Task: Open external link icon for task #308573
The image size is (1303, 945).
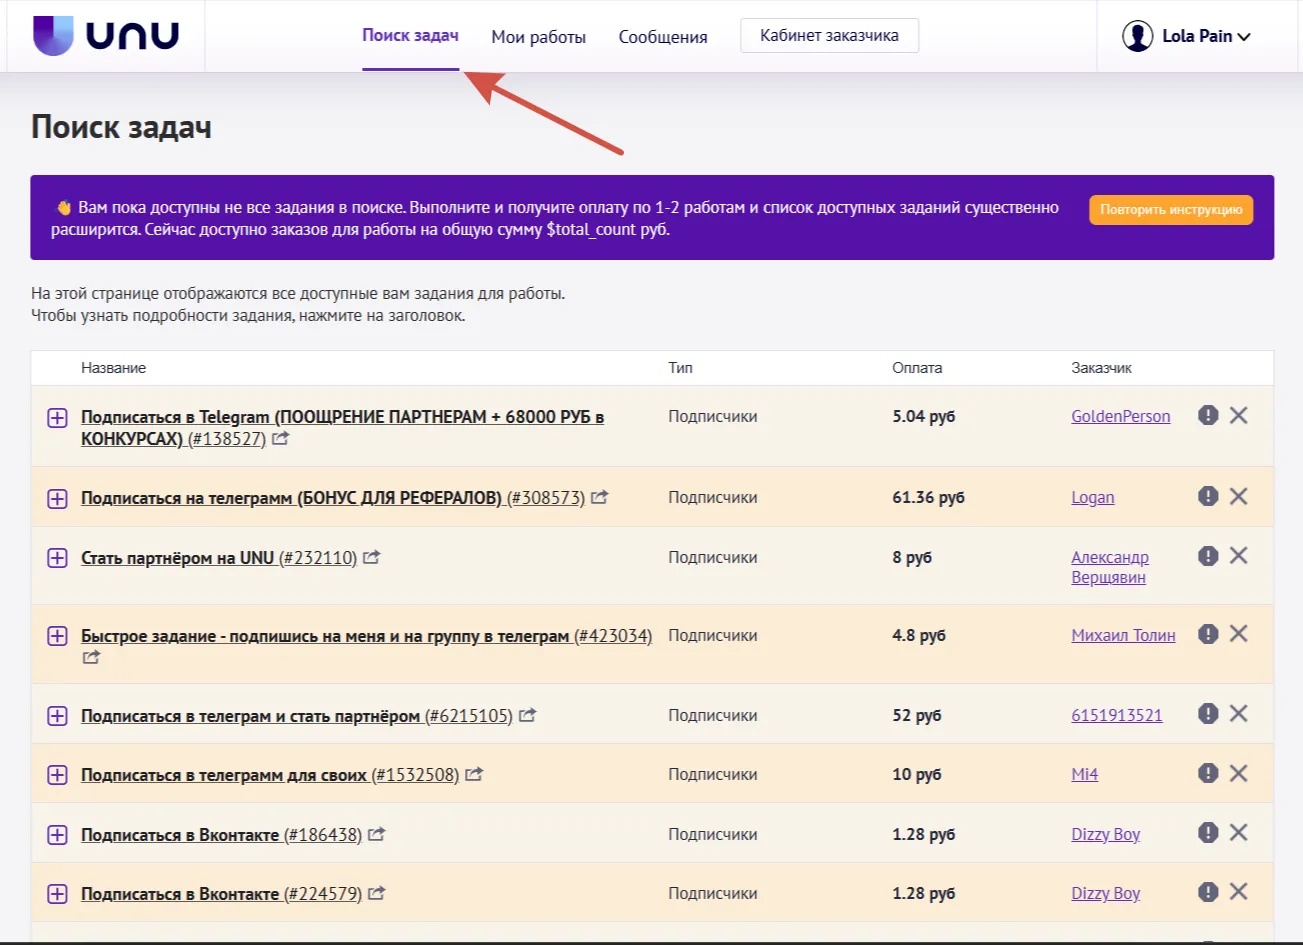Action: pos(599,497)
